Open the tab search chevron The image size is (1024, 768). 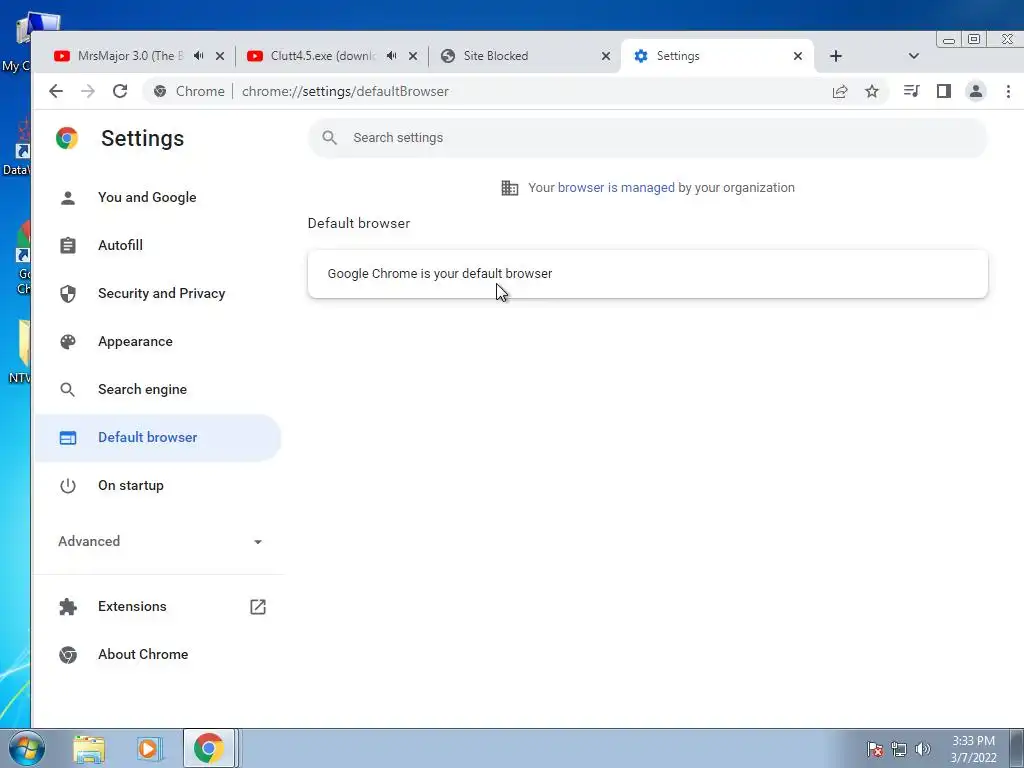click(914, 56)
